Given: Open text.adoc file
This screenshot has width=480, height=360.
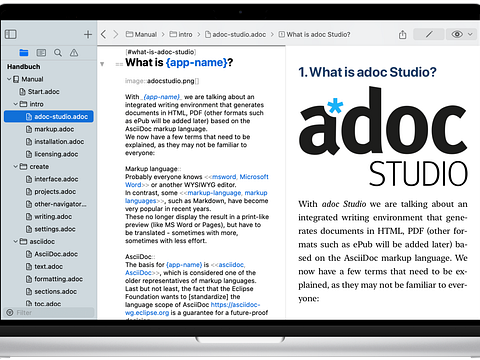Looking at the screenshot, I should 44,267.
